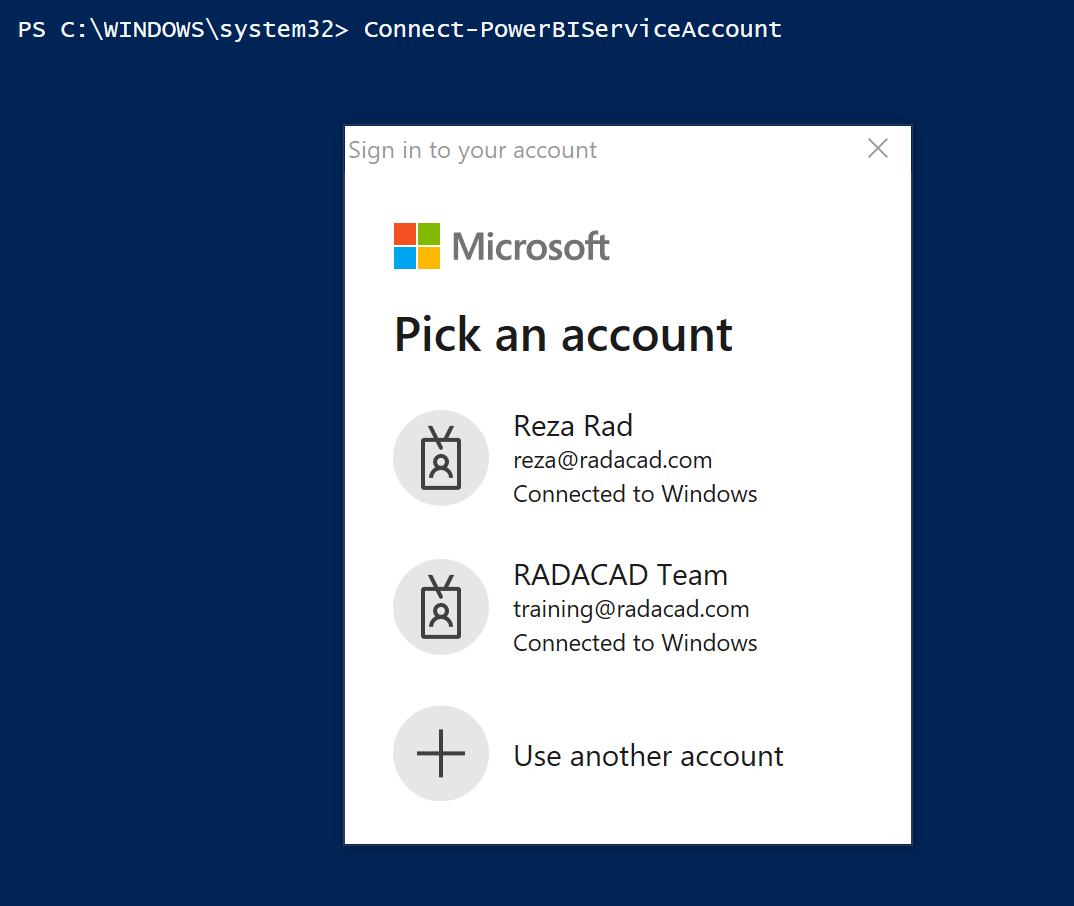The height and width of the screenshot is (906, 1074).
Task: Click "Use another account" label
Action: pyautogui.click(x=648, y=756)
